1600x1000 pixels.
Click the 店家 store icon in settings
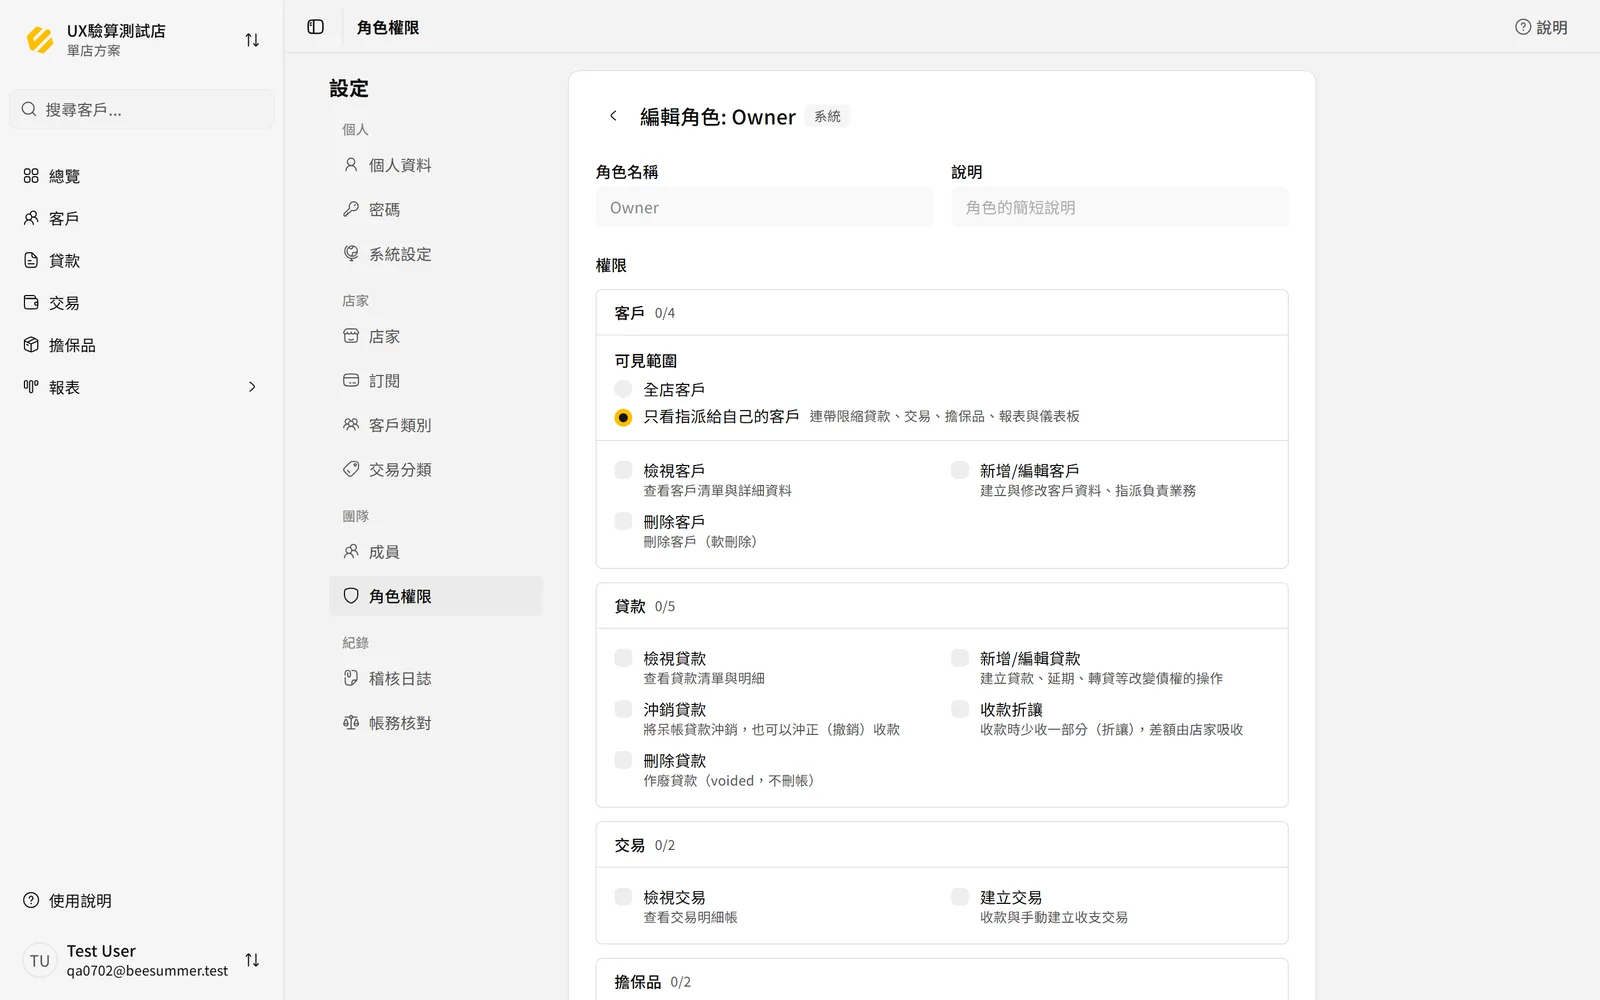tap(351, 336)
